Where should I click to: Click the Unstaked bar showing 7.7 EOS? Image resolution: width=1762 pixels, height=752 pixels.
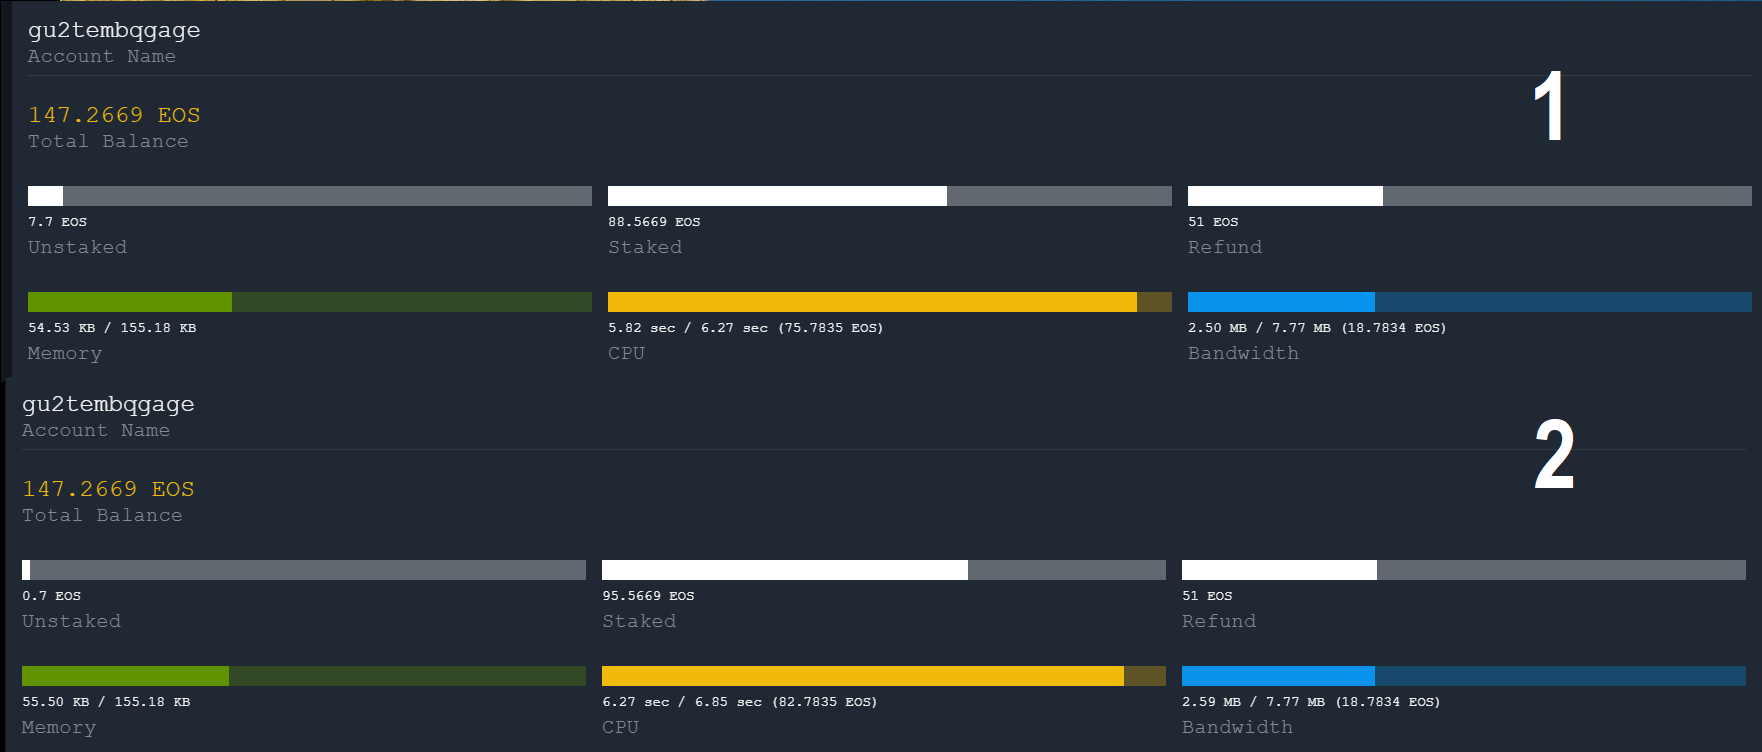(x=310, y=196)
